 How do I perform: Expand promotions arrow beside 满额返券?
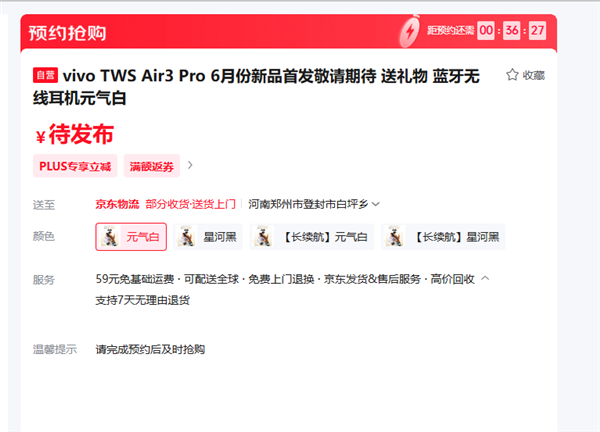point(191,165)
